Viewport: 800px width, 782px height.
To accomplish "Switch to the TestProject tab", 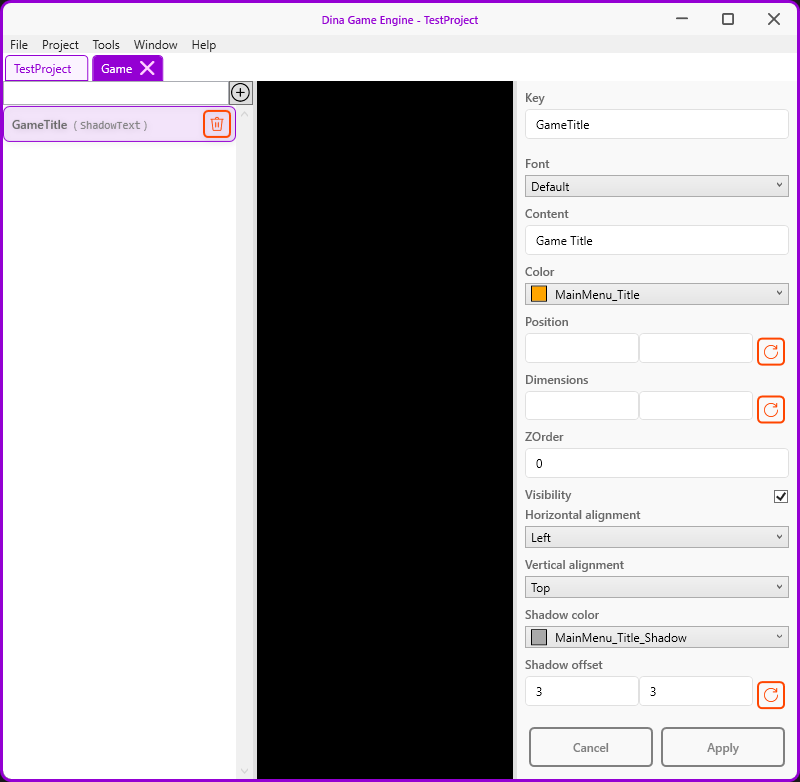I will (46, 68).
